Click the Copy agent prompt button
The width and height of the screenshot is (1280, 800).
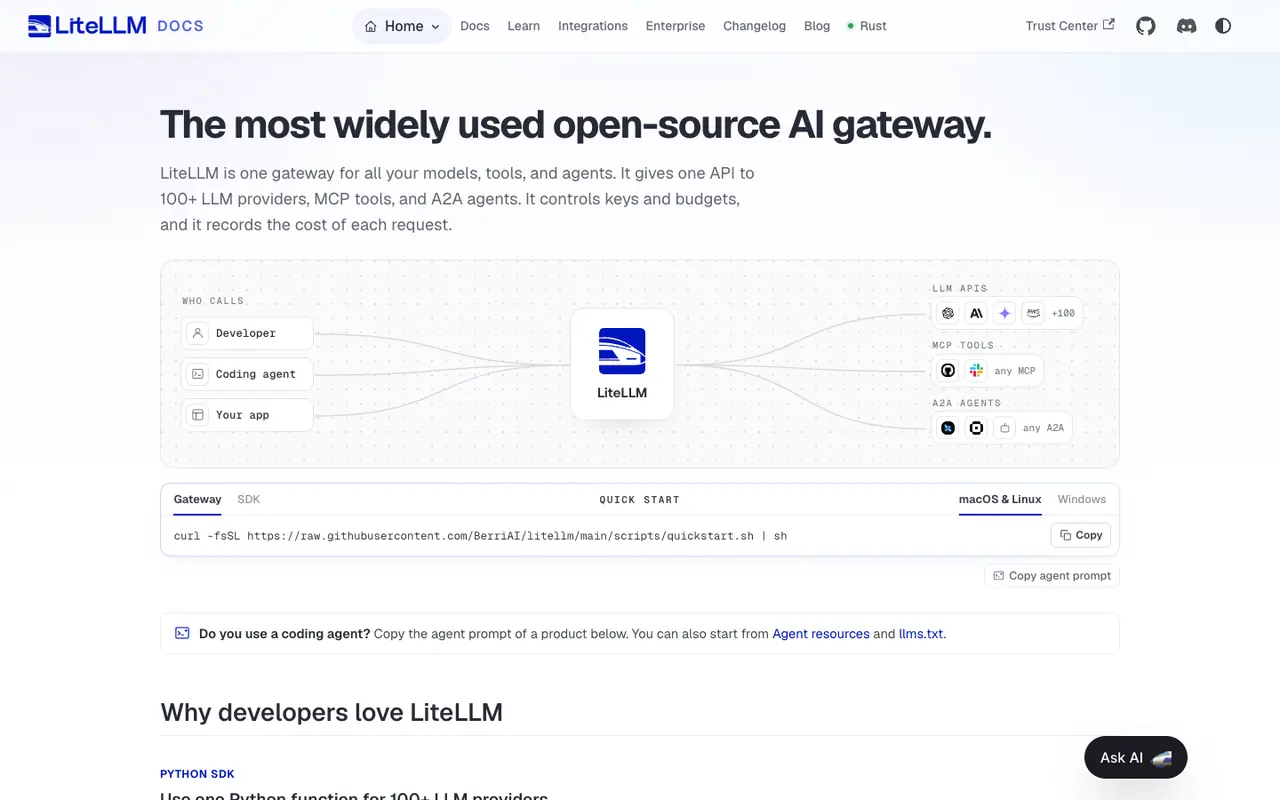coord(1052,576)
